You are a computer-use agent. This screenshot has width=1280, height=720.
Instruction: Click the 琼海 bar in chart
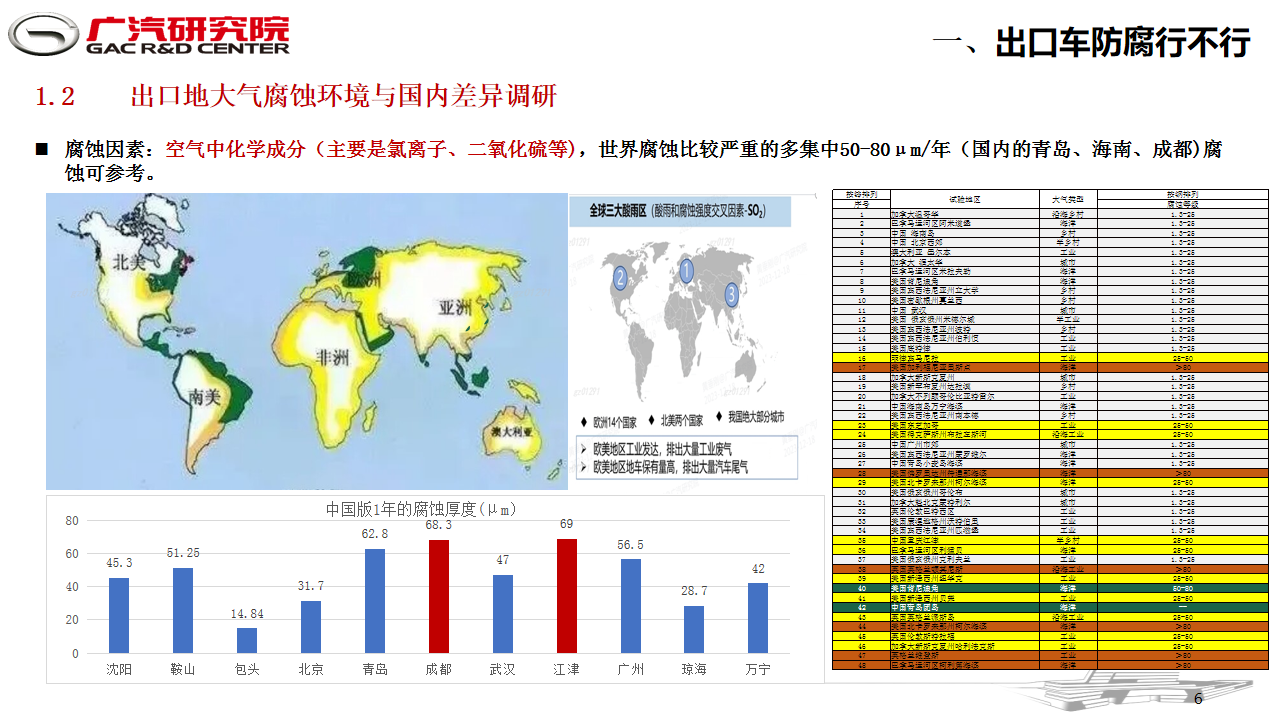[694, 629]
